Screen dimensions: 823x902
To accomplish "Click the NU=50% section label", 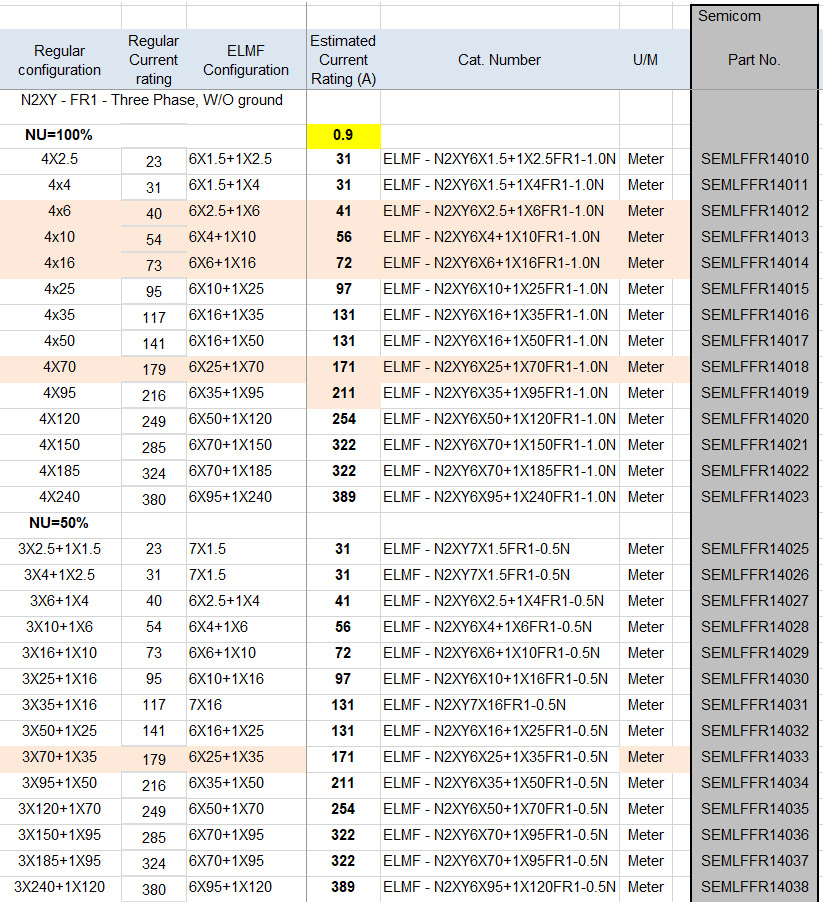I will pos(59,523).
